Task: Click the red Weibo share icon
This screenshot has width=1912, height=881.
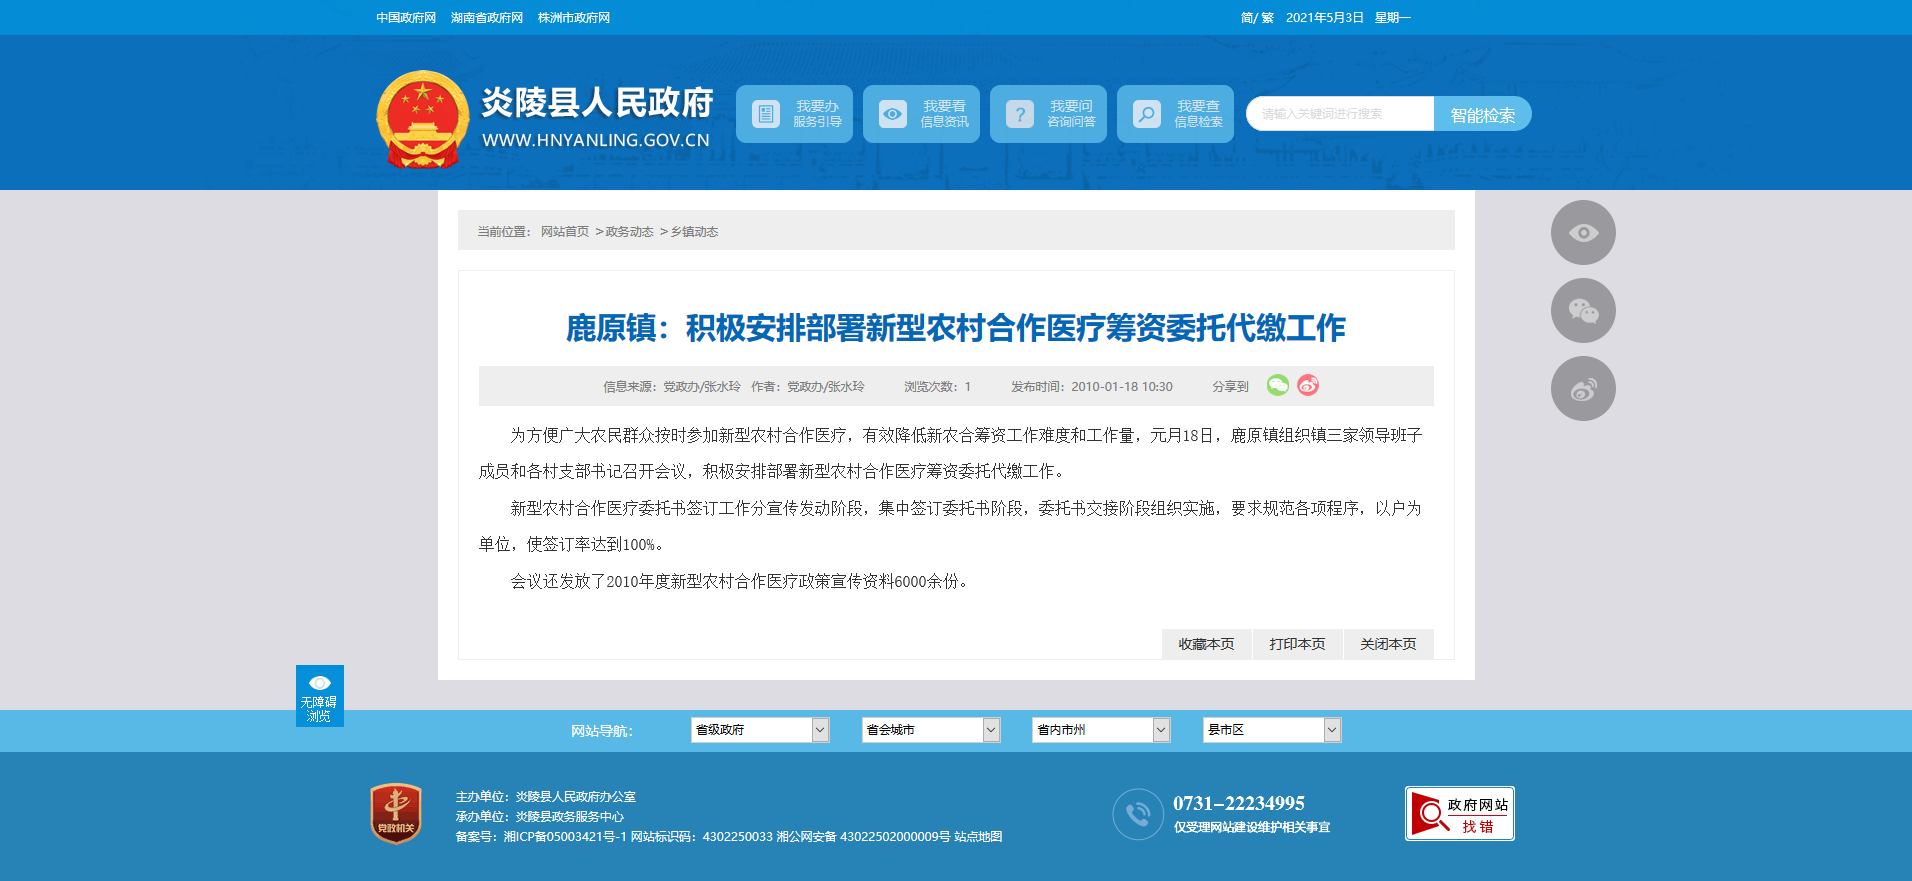Action: click(1308, 385)
